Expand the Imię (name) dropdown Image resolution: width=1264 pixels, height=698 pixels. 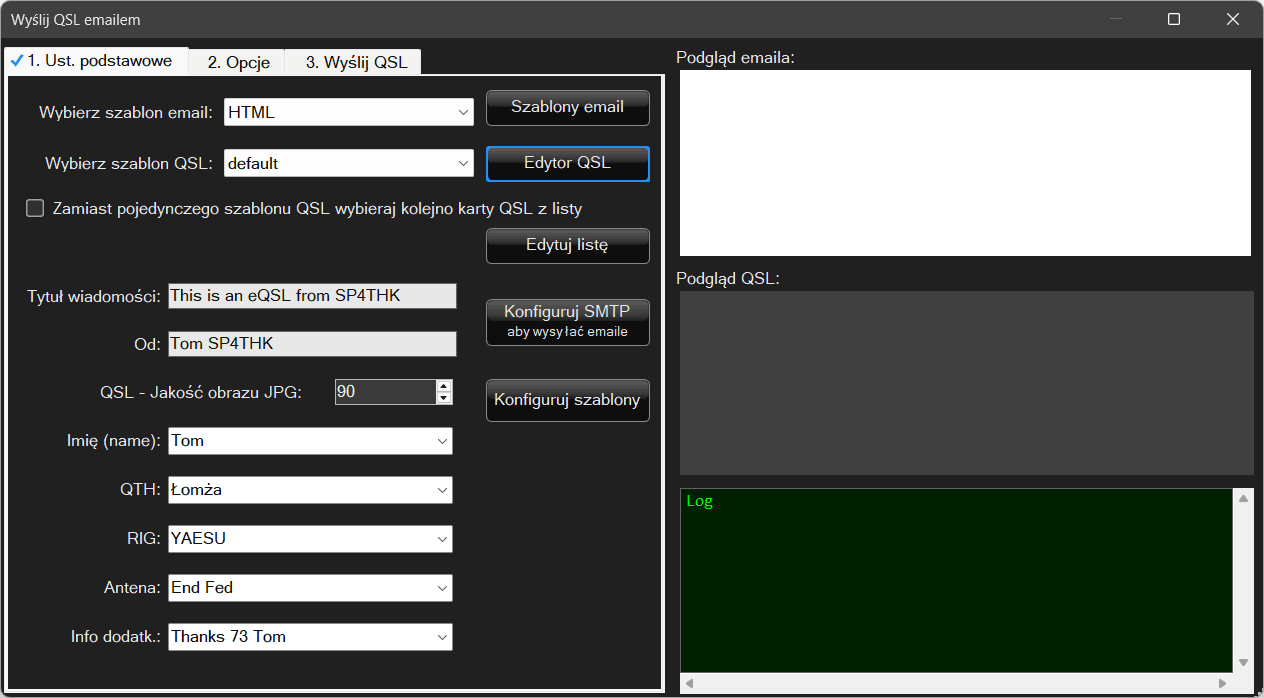coord(442,441)
